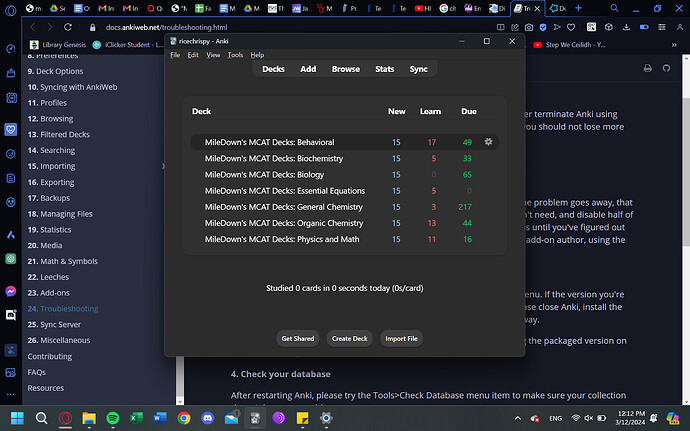
Task: Open the Physics and Math deck
Action: pos(282,239)
